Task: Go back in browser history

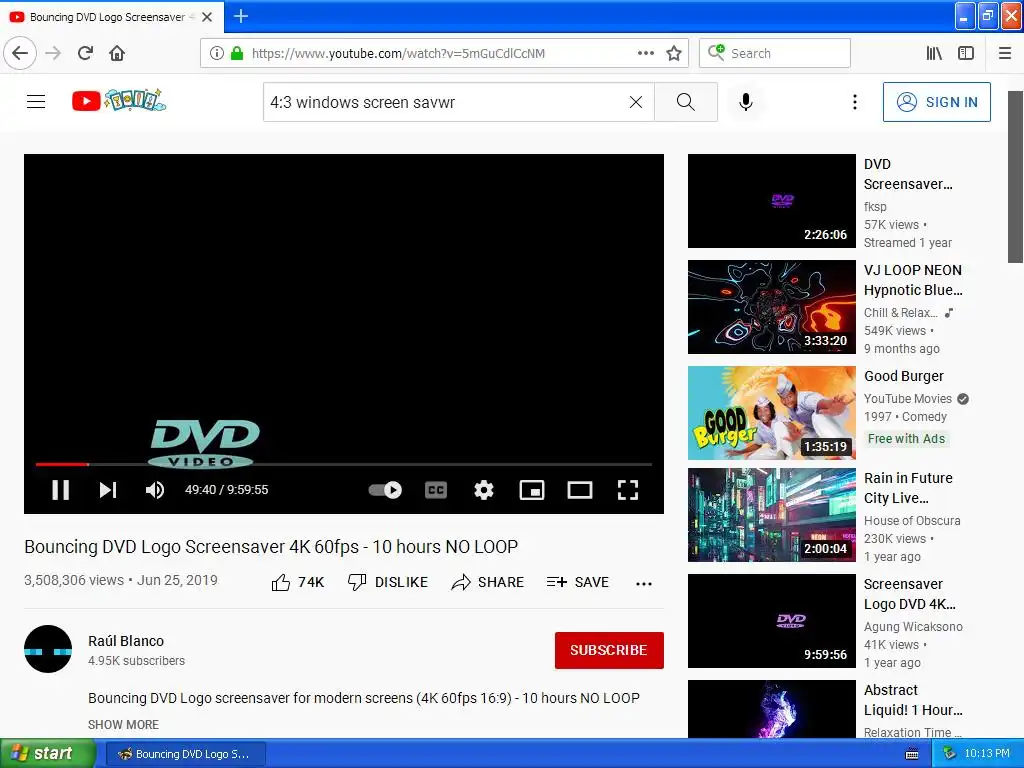Action: pos(20,53)
